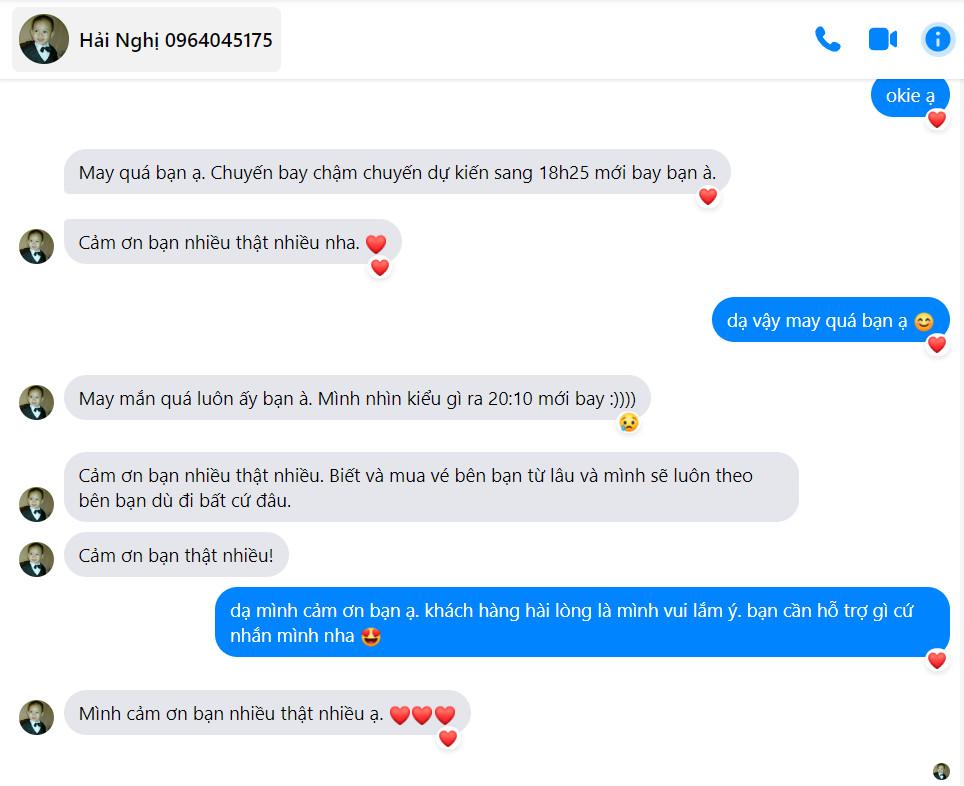Click the seen-by avatar at the bottom right
The width and height of the screenshot is (964, 786).
tap(941, 771)
